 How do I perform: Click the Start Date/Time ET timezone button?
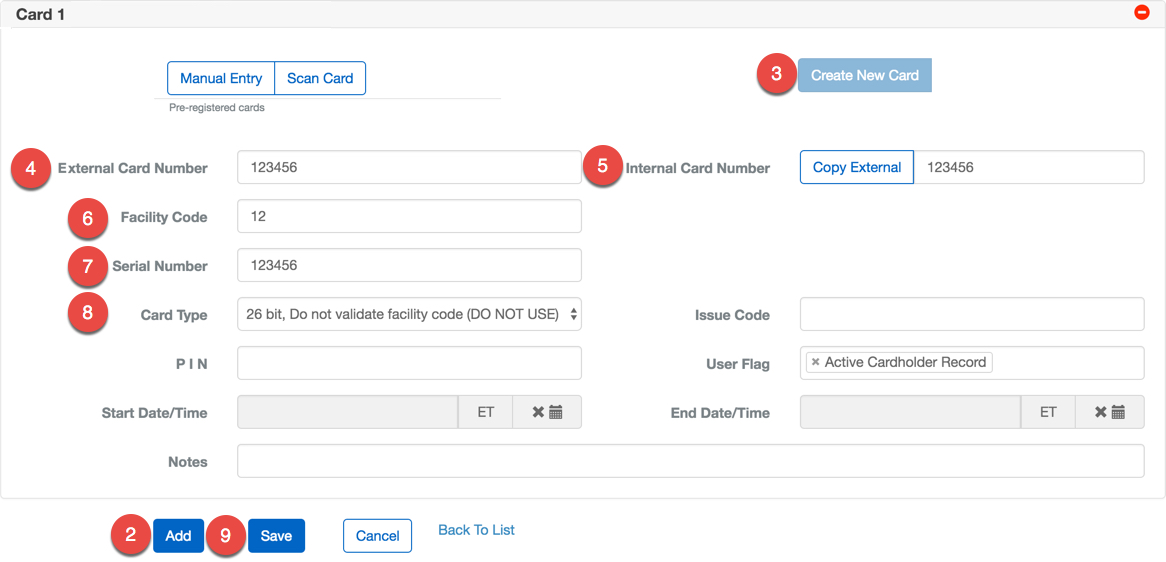pyautogui.click(x=485, y=412)
